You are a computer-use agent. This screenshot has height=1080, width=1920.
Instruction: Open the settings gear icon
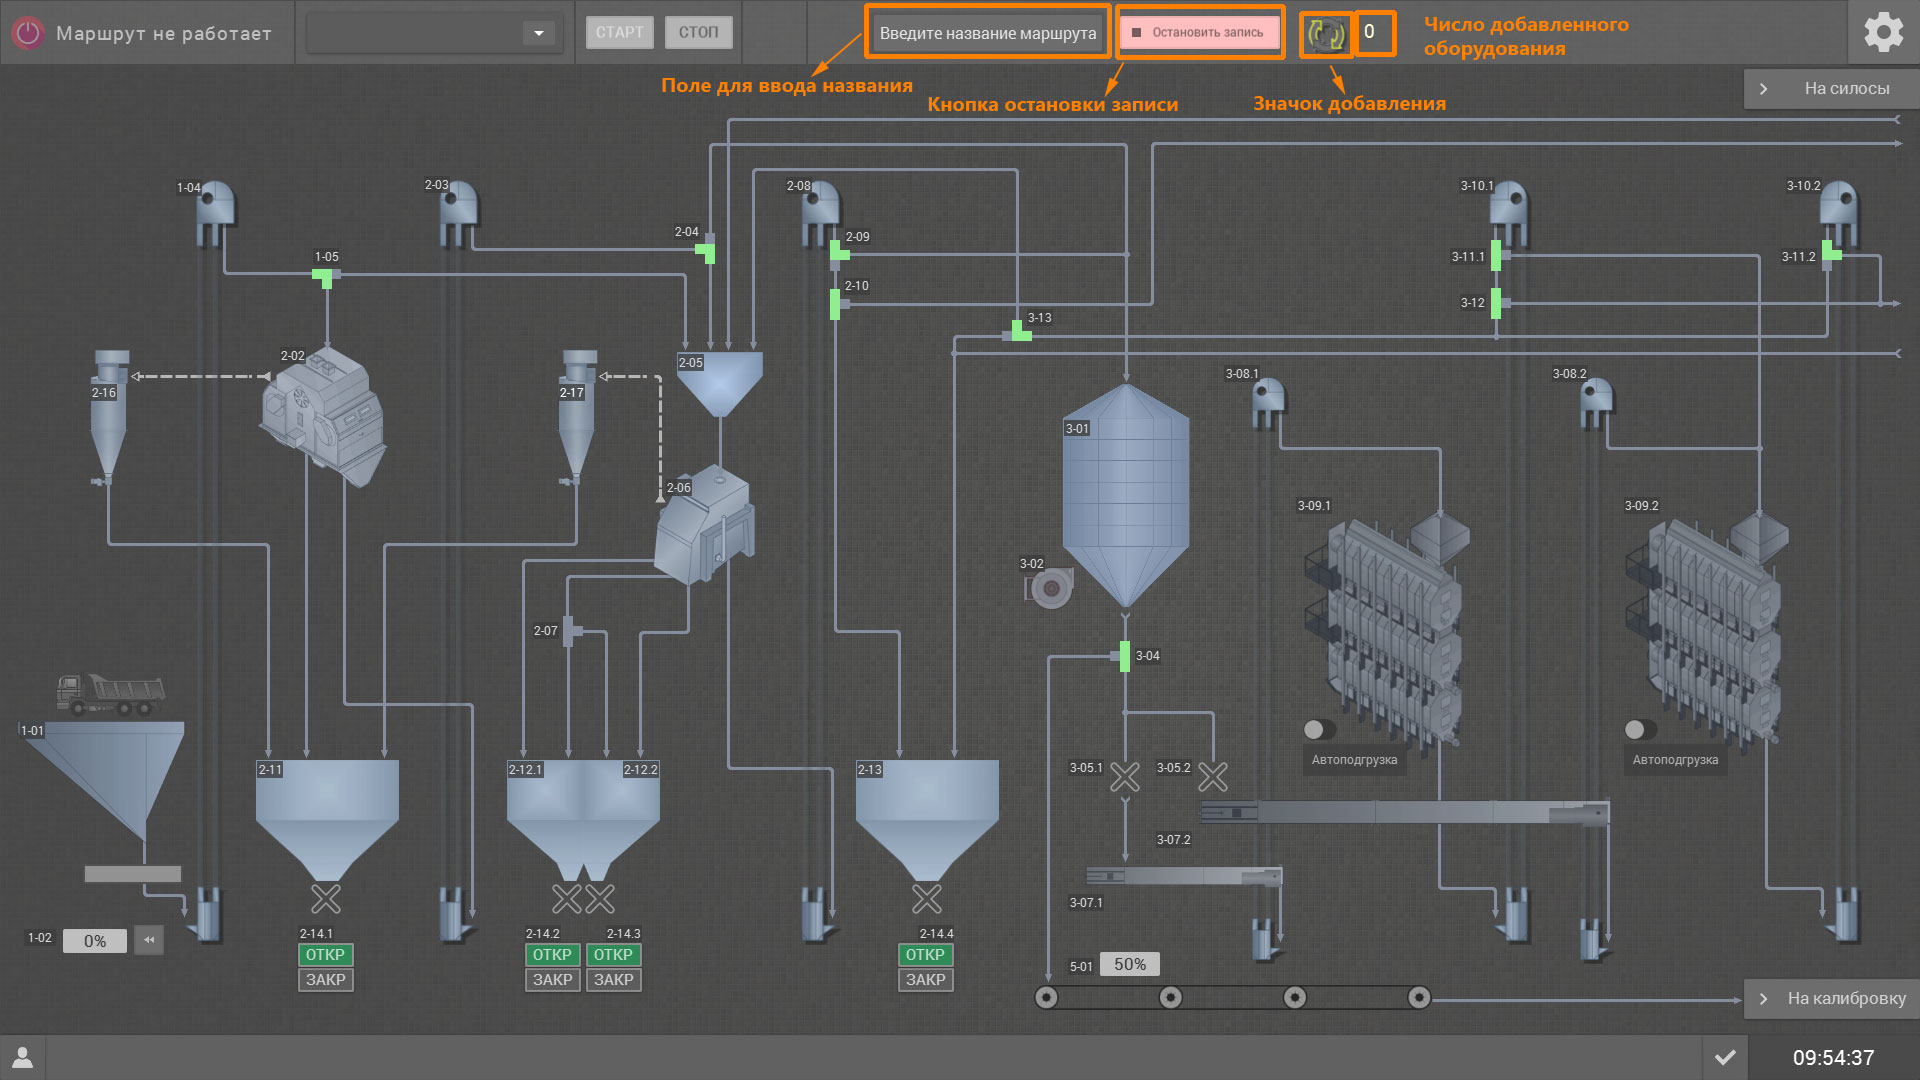click(x=1883, y=33)
